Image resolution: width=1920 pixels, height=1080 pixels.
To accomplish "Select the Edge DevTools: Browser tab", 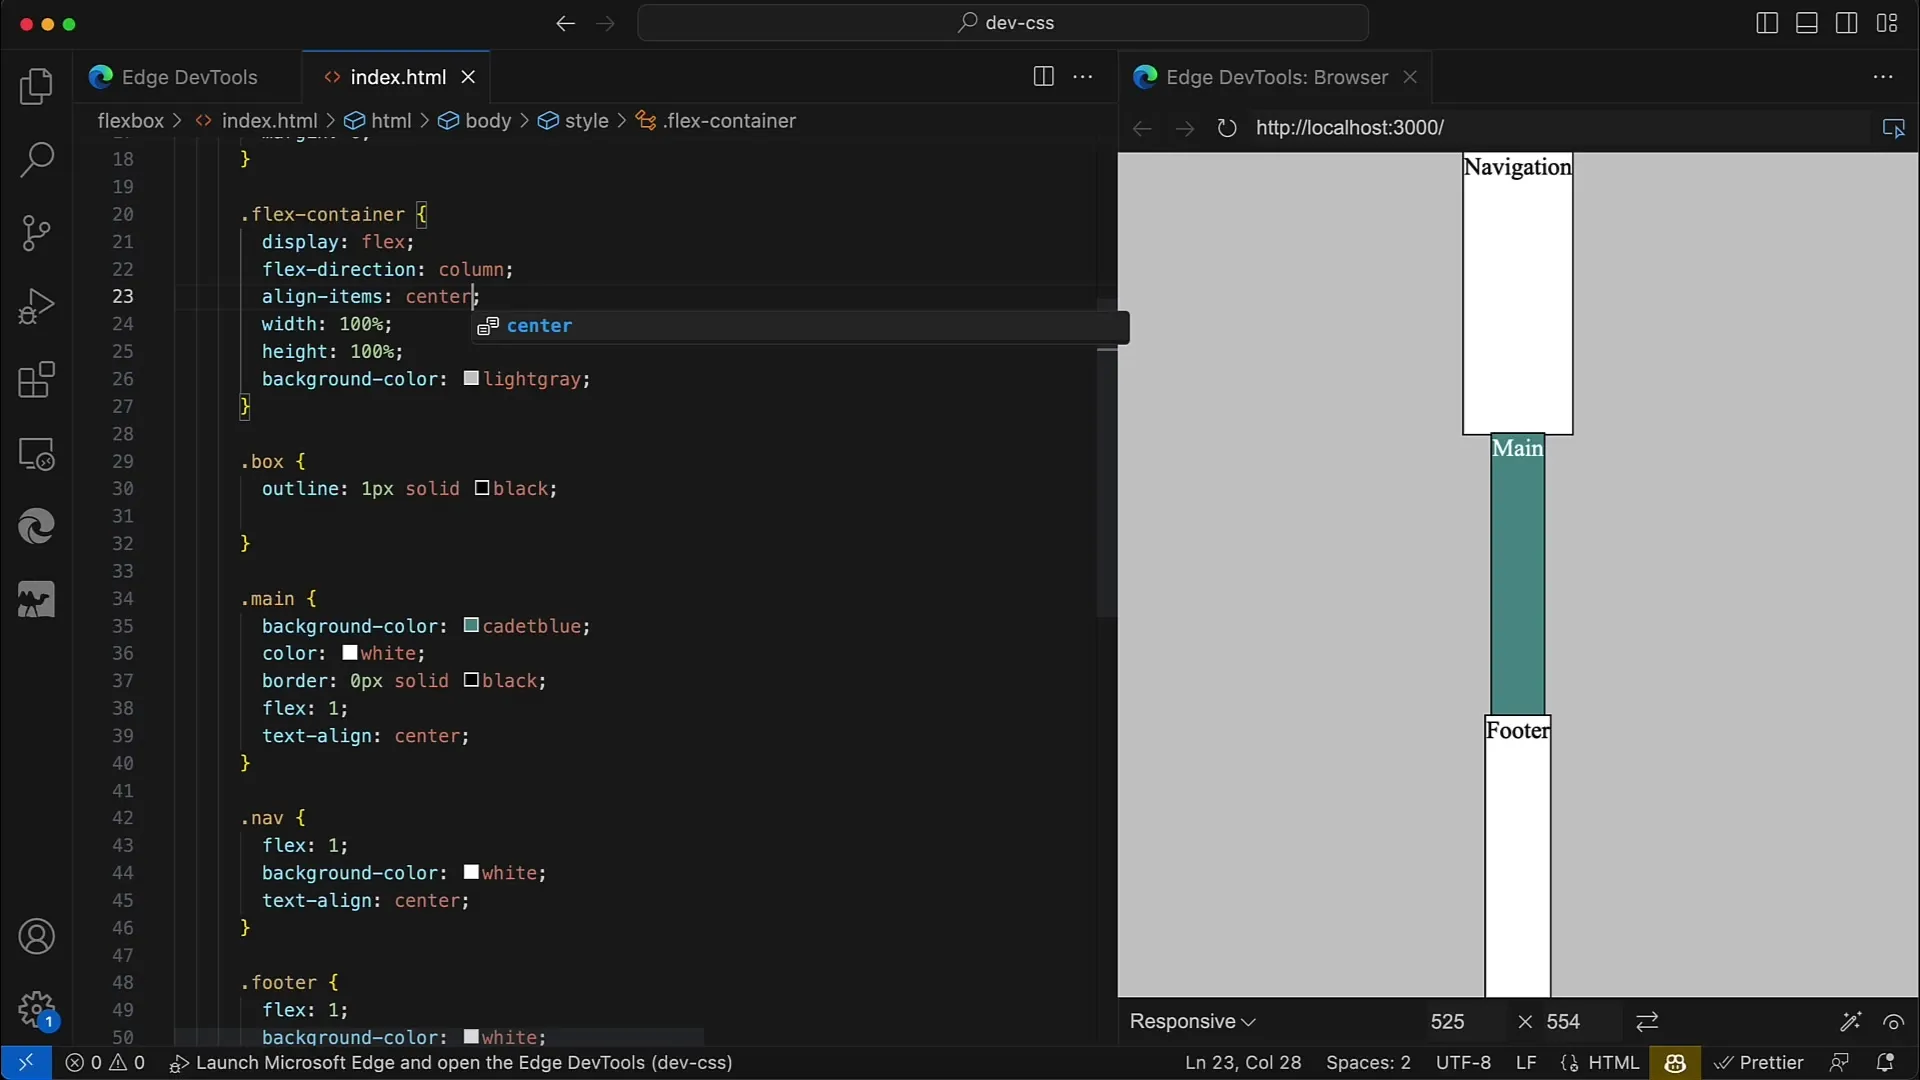I will (1276, 77).
